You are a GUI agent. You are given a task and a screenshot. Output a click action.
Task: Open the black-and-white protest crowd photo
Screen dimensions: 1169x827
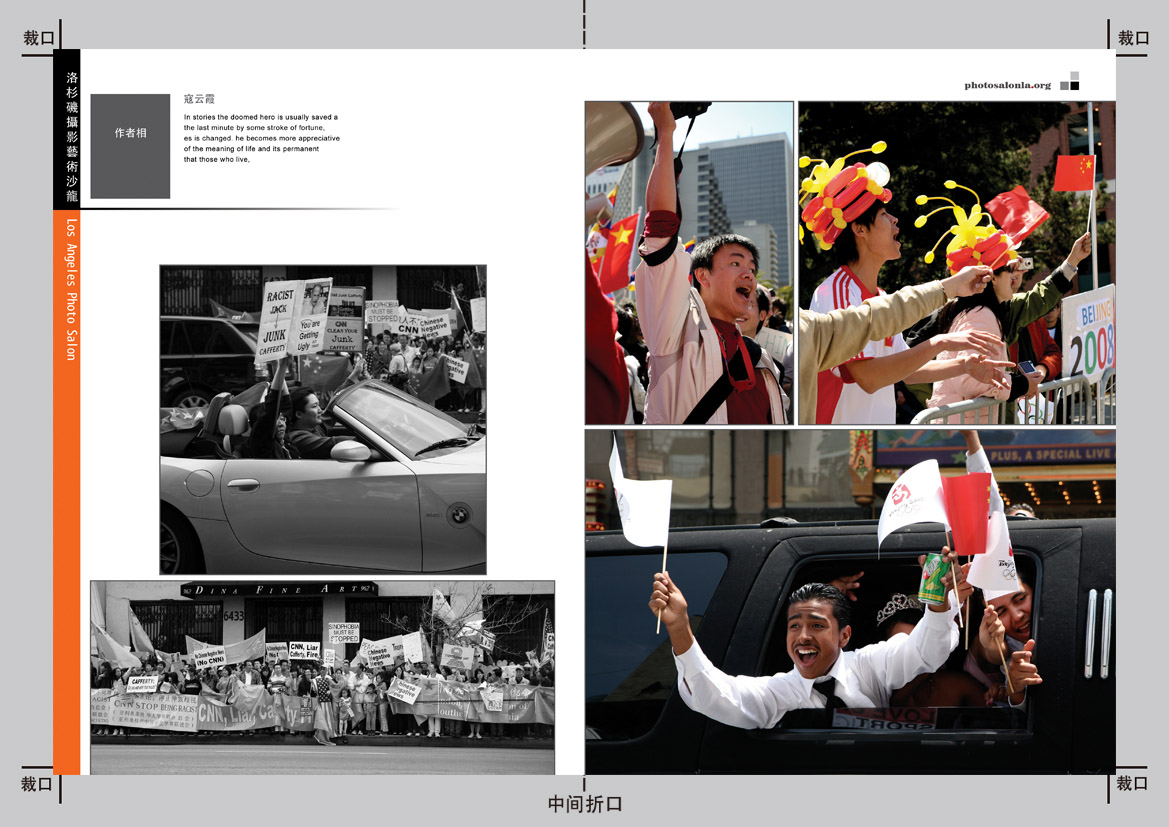[x=322, y=677]
